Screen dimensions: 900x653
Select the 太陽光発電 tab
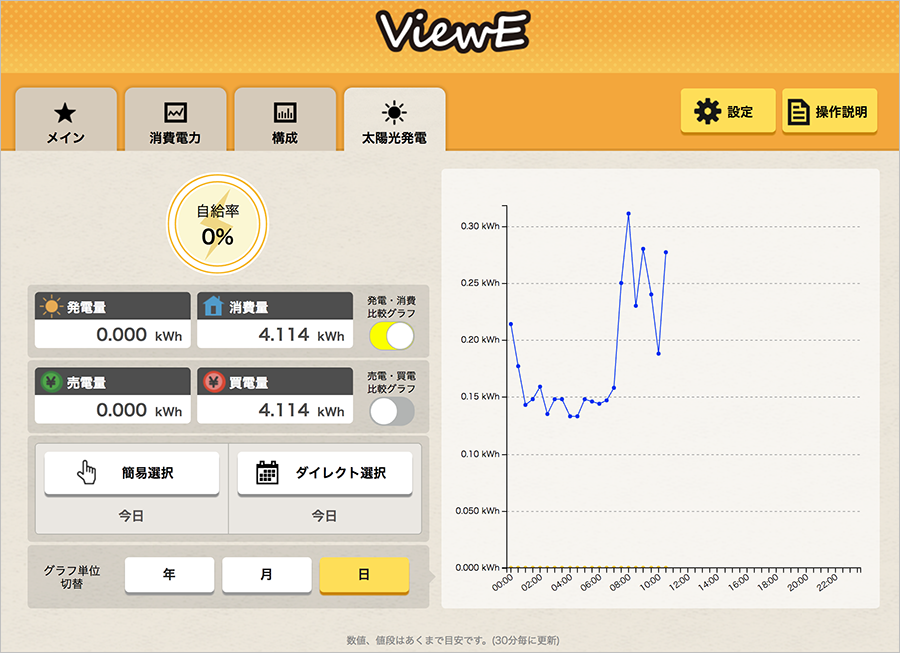click(x=394, y=119)
